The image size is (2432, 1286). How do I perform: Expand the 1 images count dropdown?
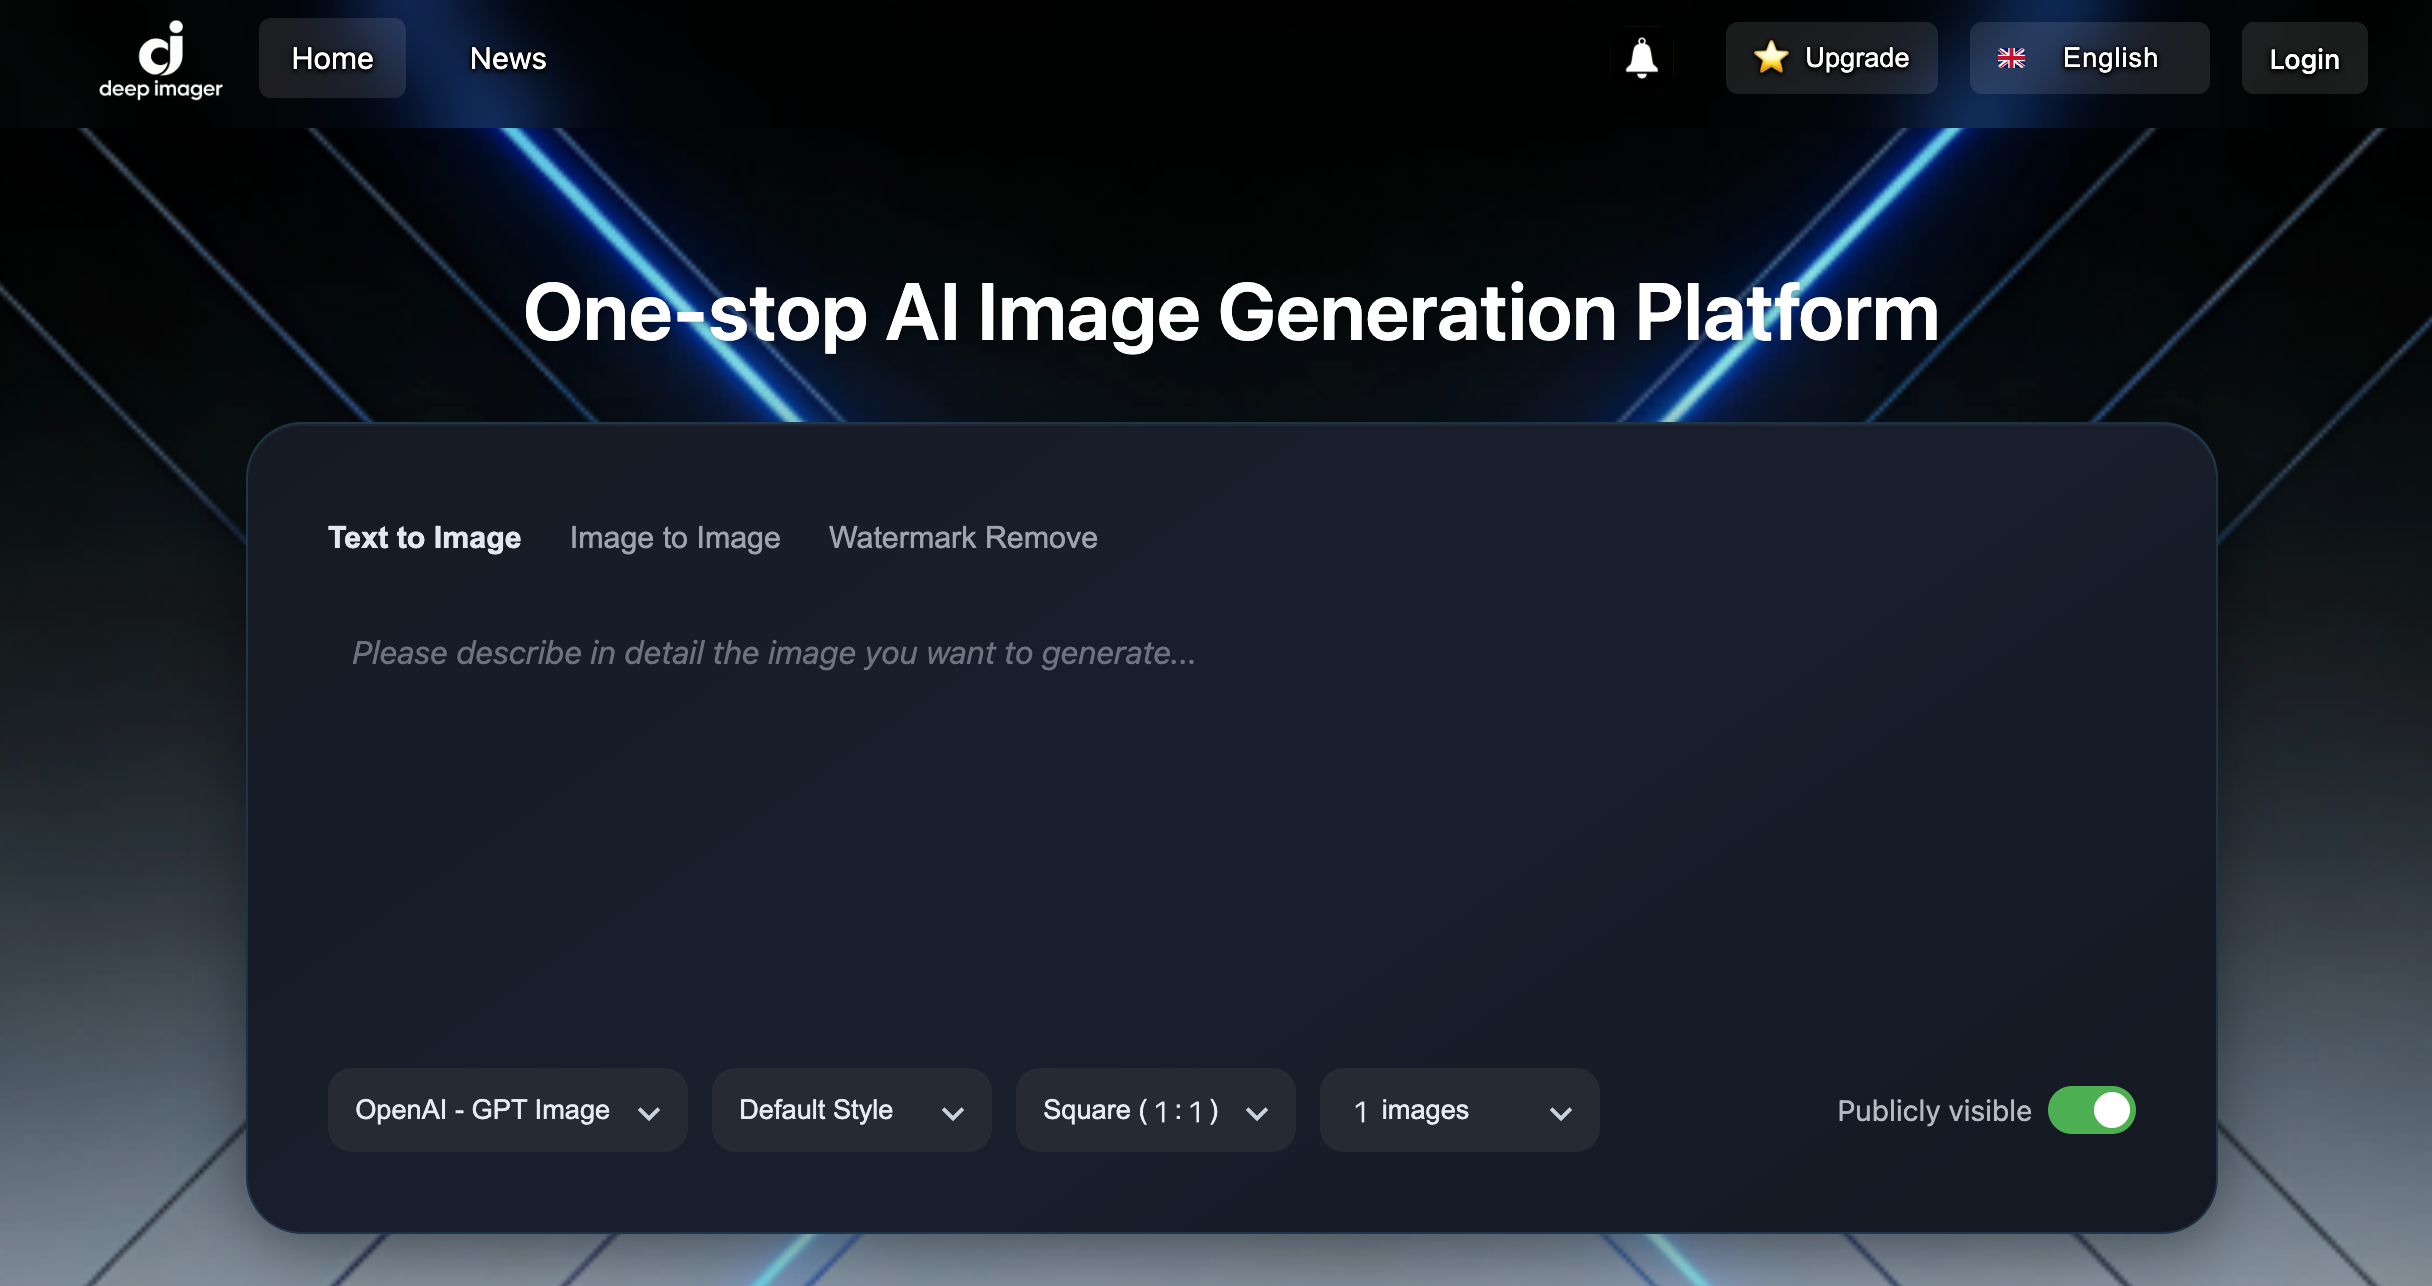tap(1459, 1110)
